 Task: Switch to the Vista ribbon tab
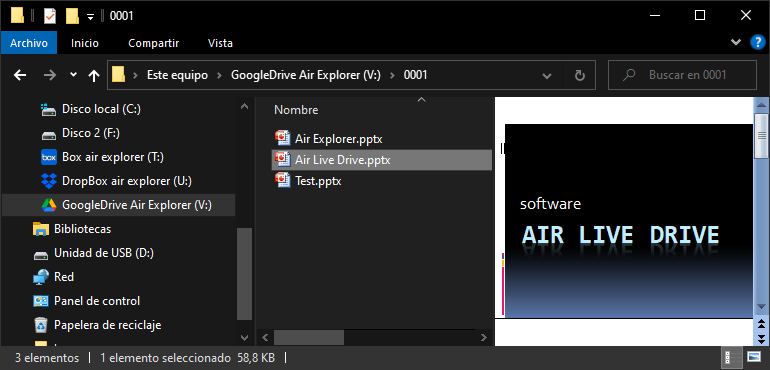(220, 43)
